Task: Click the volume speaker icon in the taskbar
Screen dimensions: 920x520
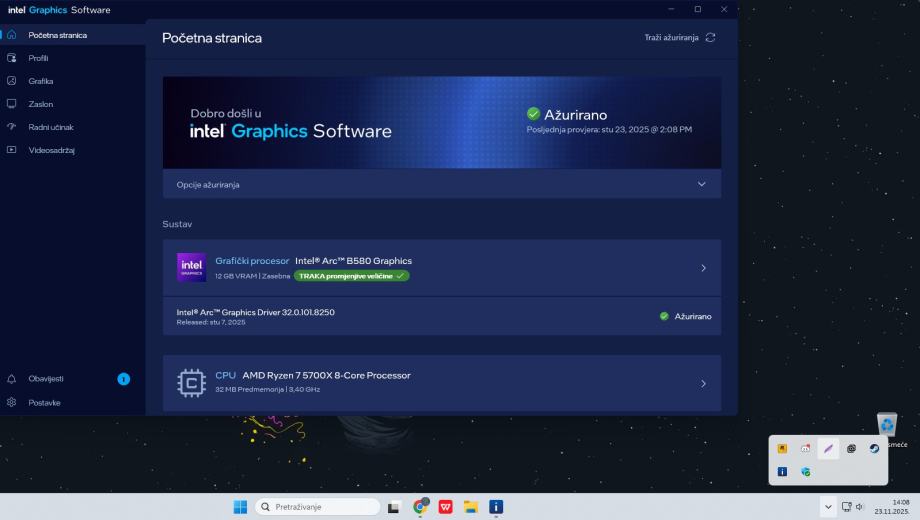Action: click(860, 507)
